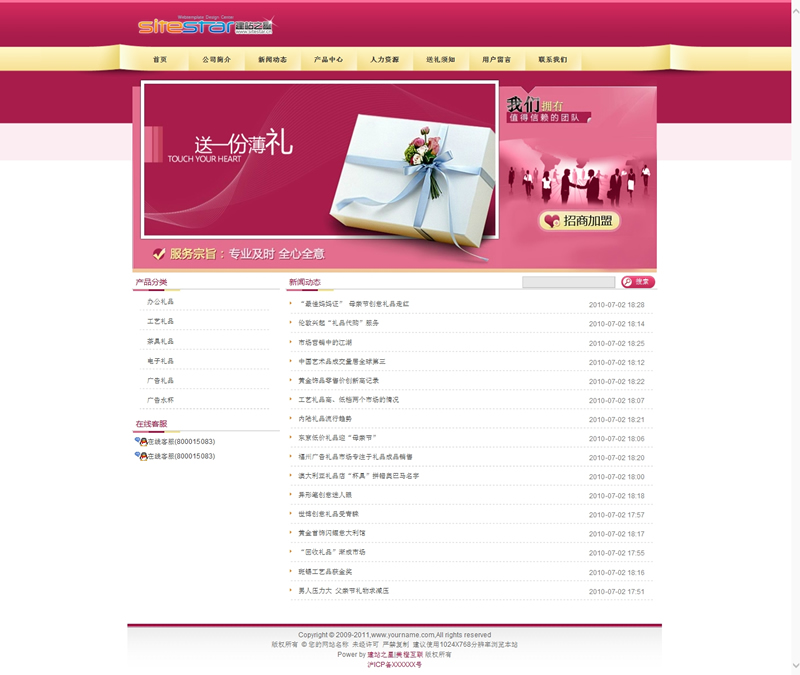Viewport: 800px width, 675px height.
Task: Open the 用户留言 navigation item
Action: (496, 60)
